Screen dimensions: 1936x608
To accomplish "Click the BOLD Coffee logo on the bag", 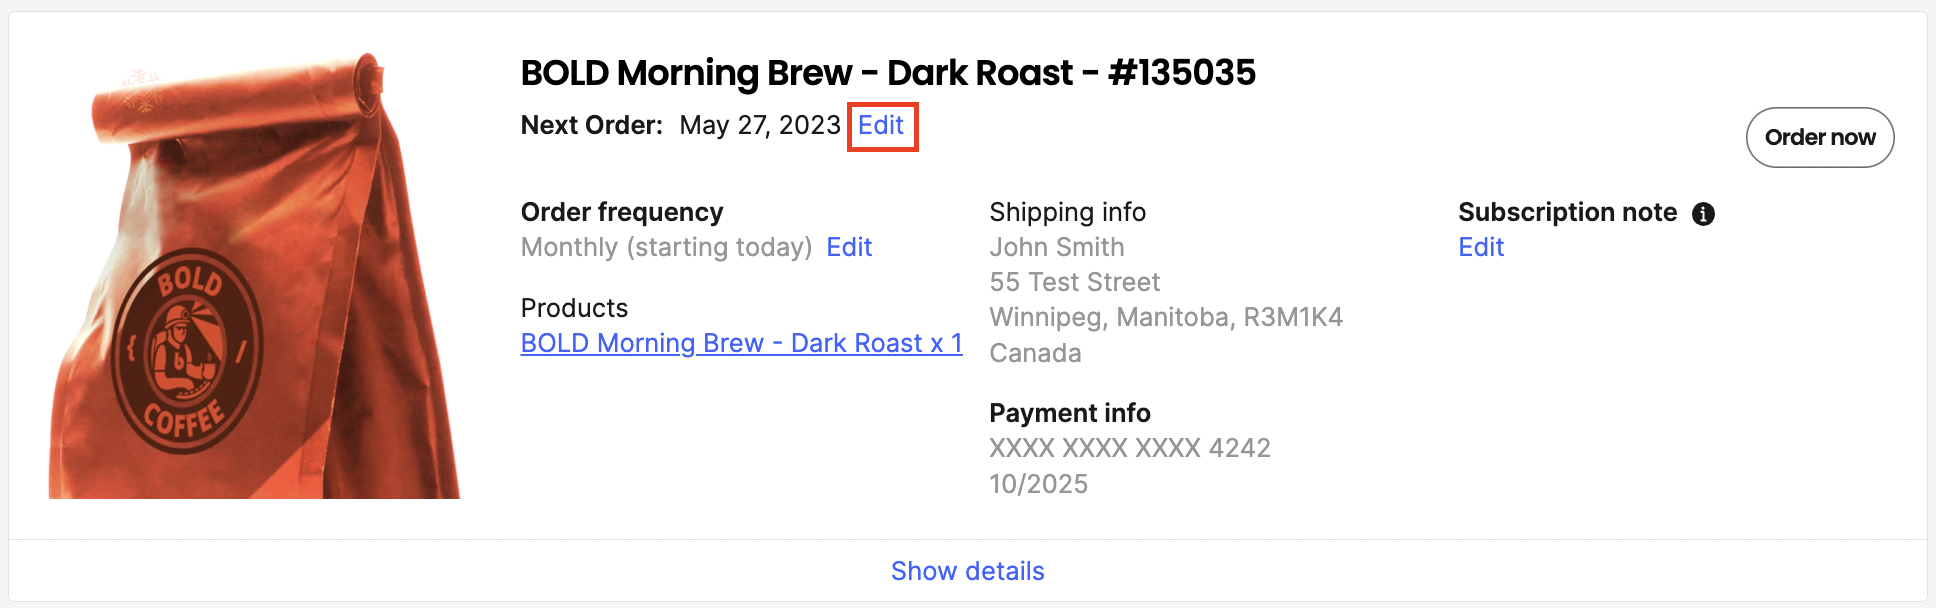I will 187,350.
